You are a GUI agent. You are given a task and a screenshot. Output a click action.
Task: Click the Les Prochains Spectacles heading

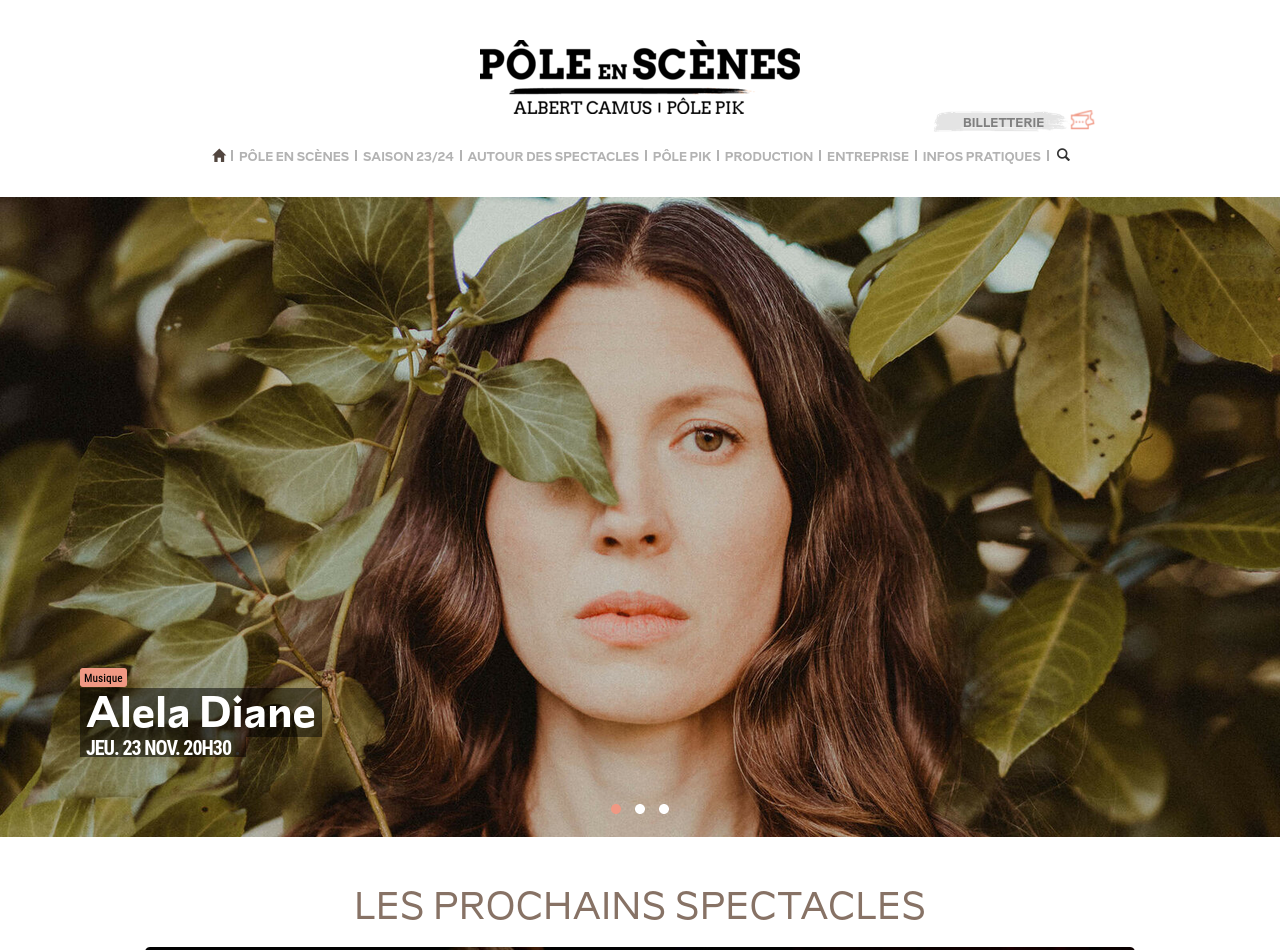[640, 906]
